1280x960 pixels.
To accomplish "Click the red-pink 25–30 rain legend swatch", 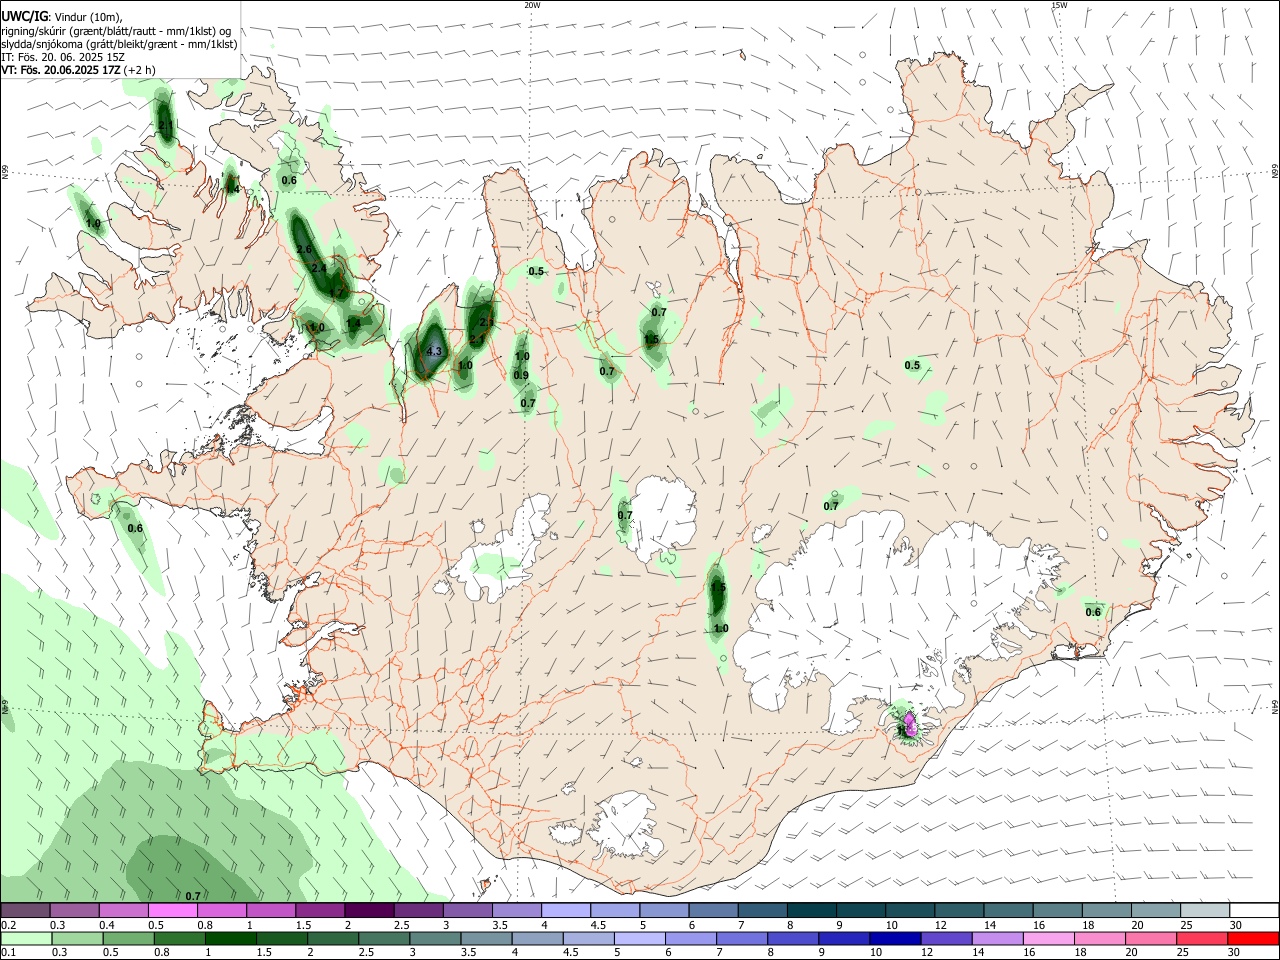I will (x=1202, y=938).
